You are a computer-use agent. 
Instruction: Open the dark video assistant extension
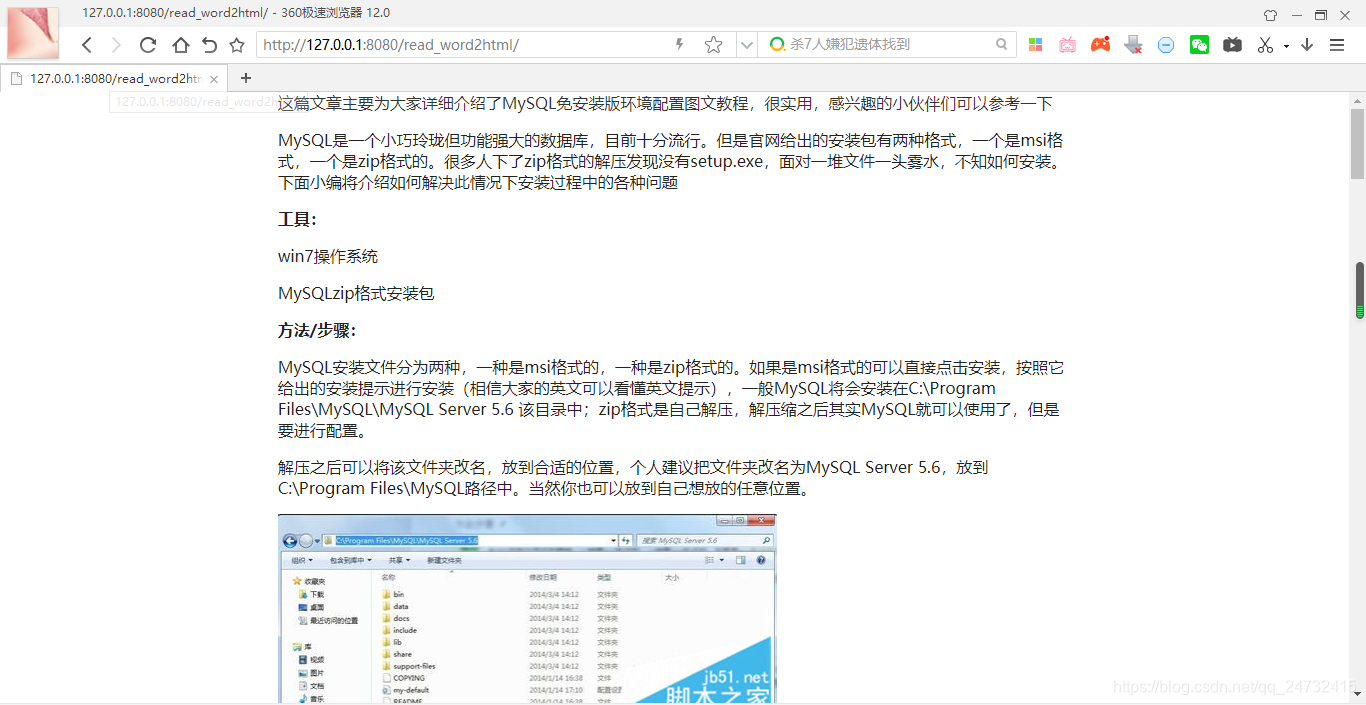pos(1232,45)
